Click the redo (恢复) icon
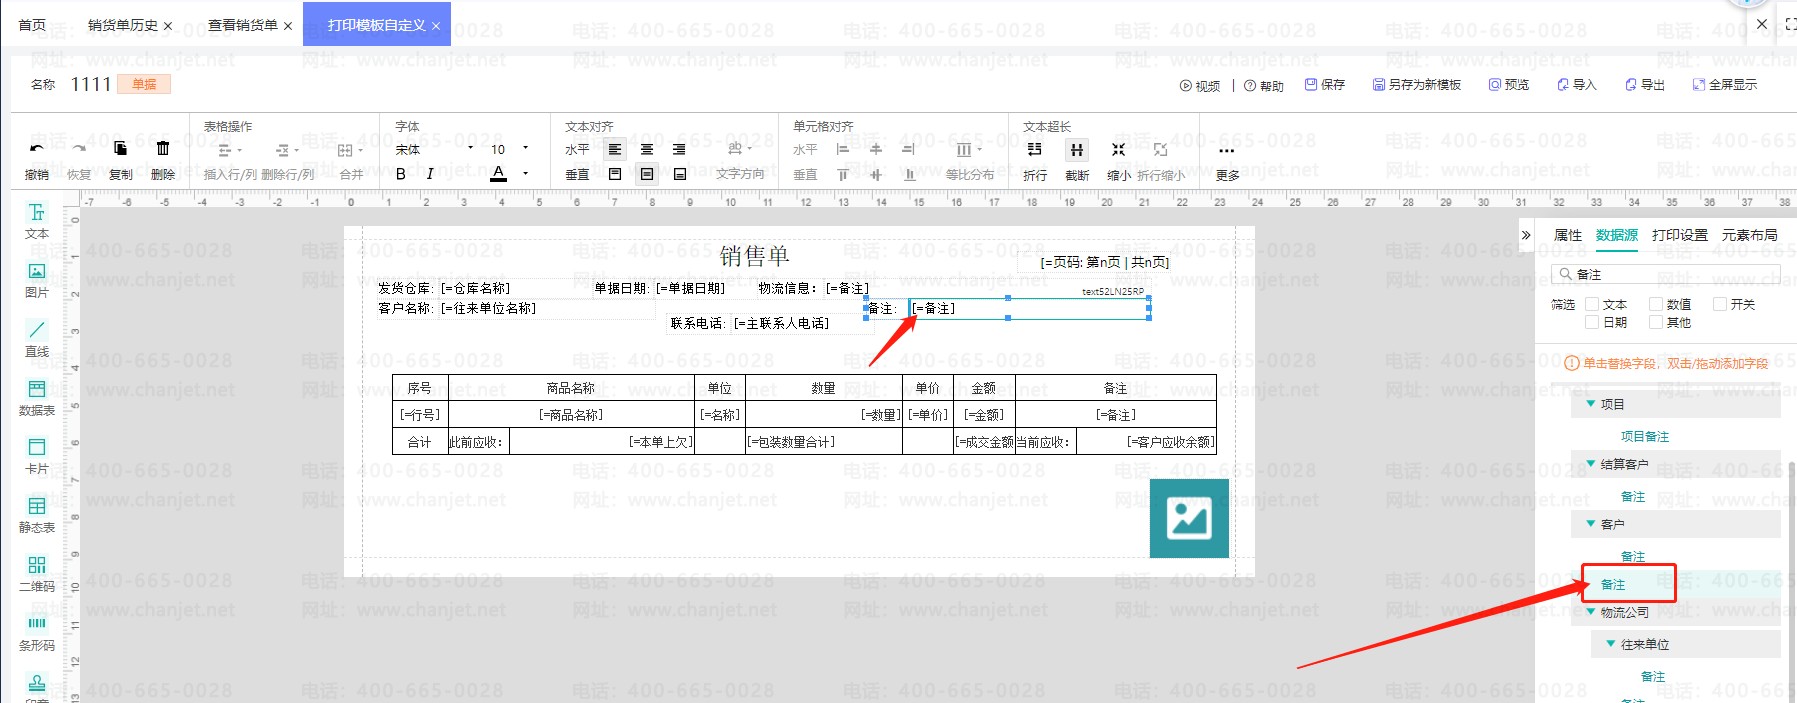This screenshot has height=703, width=1797. tap(78, 149)
